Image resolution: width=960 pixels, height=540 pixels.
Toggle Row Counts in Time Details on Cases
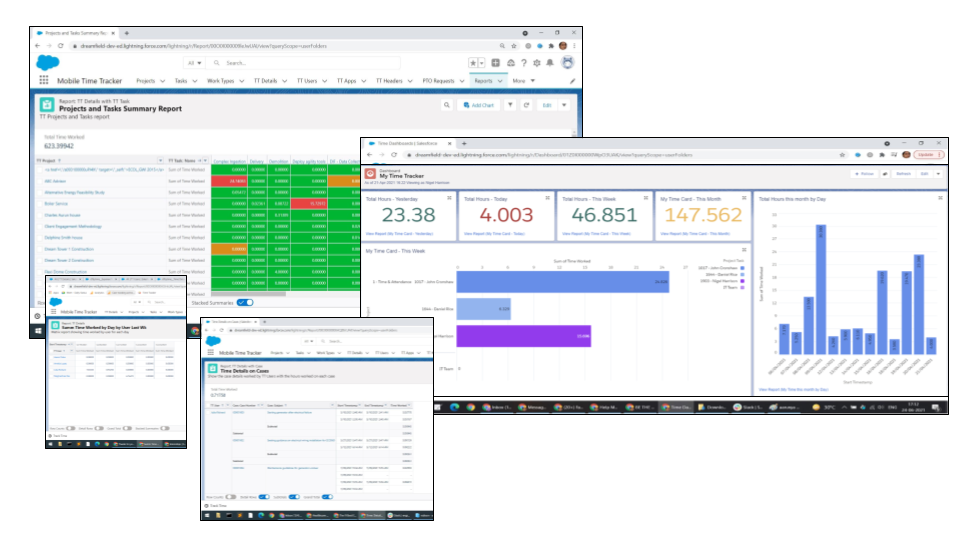tap(231, 497)
